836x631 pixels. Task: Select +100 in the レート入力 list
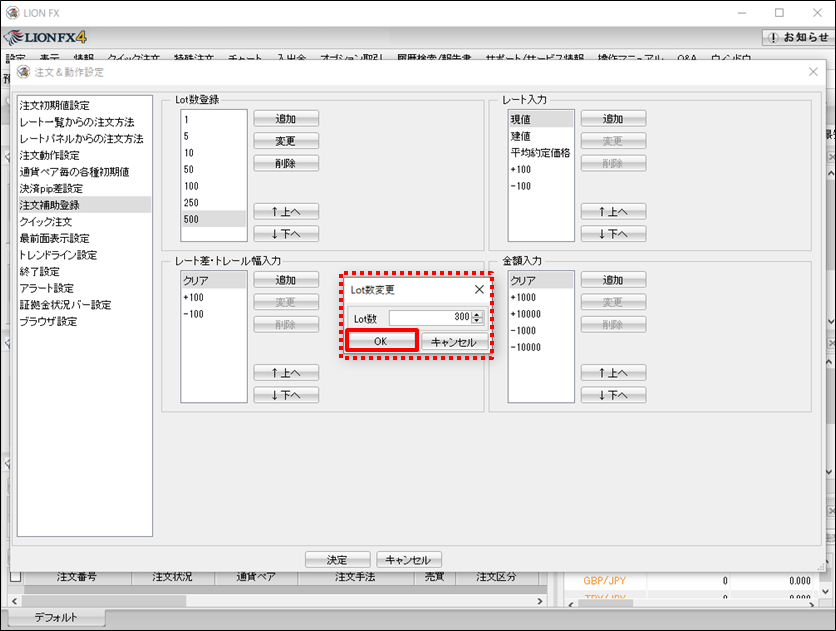click(x=541, y=169)
